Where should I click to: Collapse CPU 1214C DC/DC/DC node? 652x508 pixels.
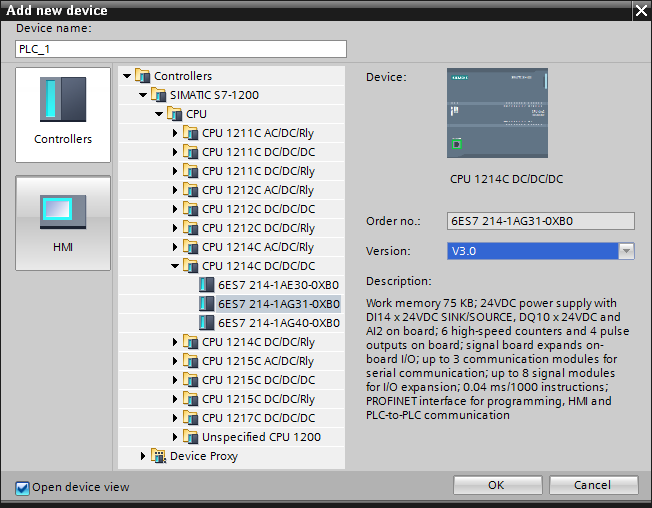175,266
